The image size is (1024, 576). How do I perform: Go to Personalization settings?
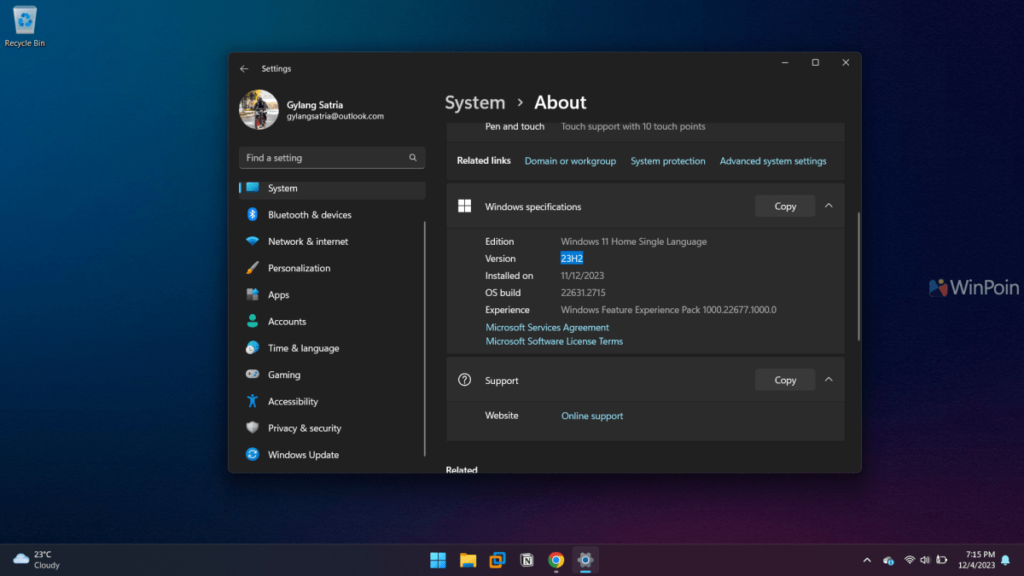[x=298, y=268]
